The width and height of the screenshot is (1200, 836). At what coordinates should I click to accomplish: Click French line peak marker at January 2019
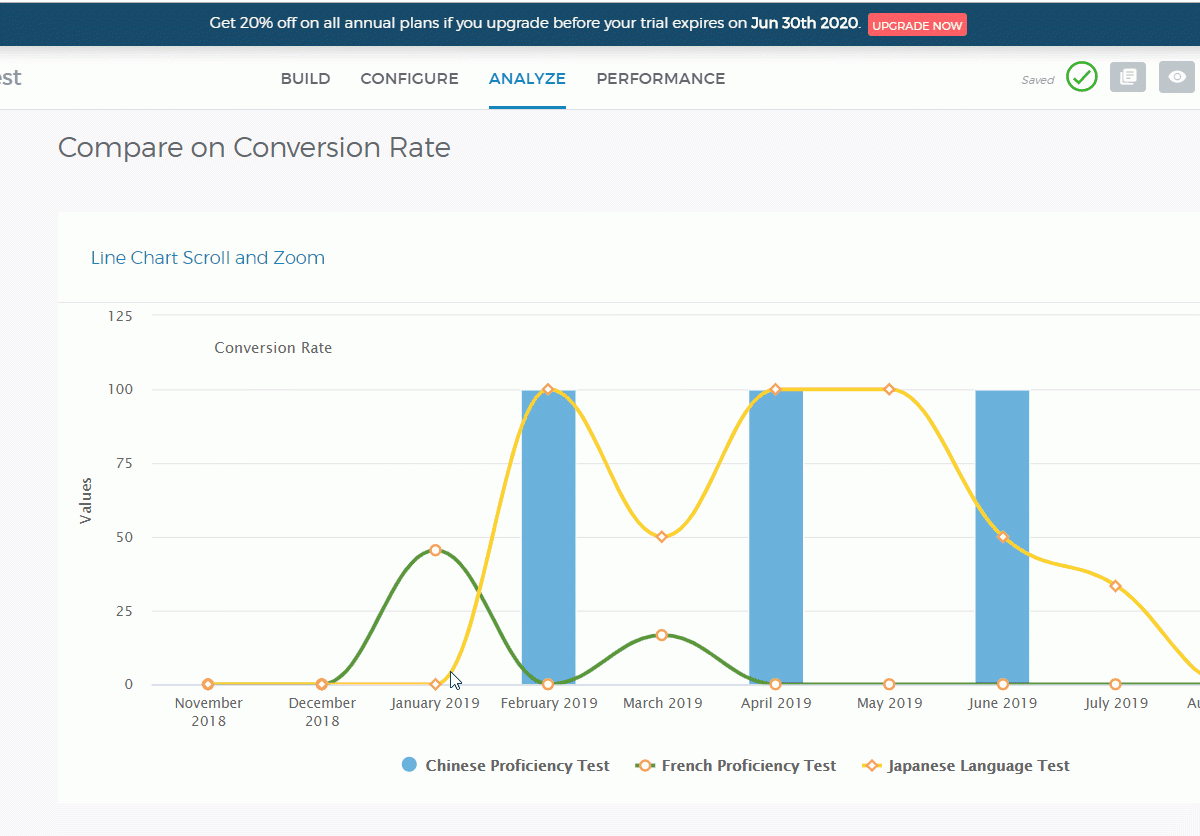click(x=435, y=550)
